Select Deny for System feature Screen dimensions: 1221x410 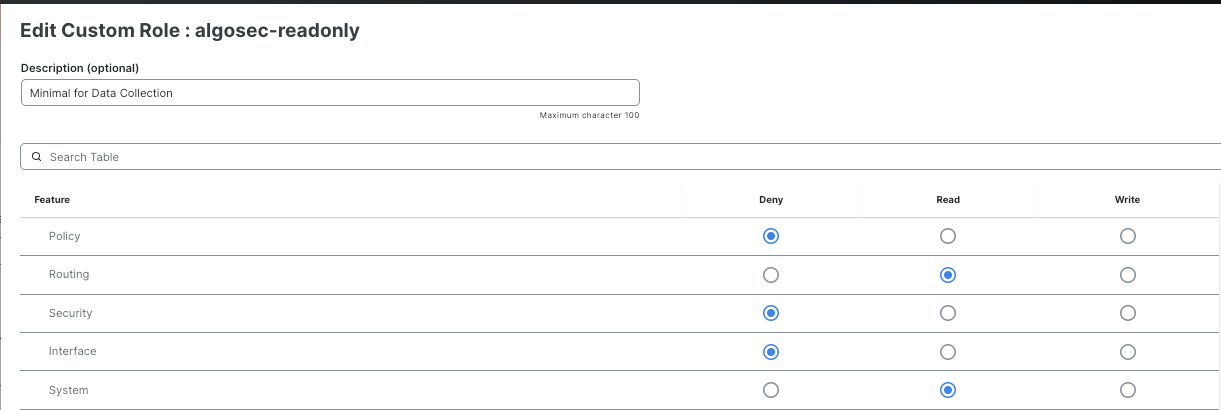point(770,390)
